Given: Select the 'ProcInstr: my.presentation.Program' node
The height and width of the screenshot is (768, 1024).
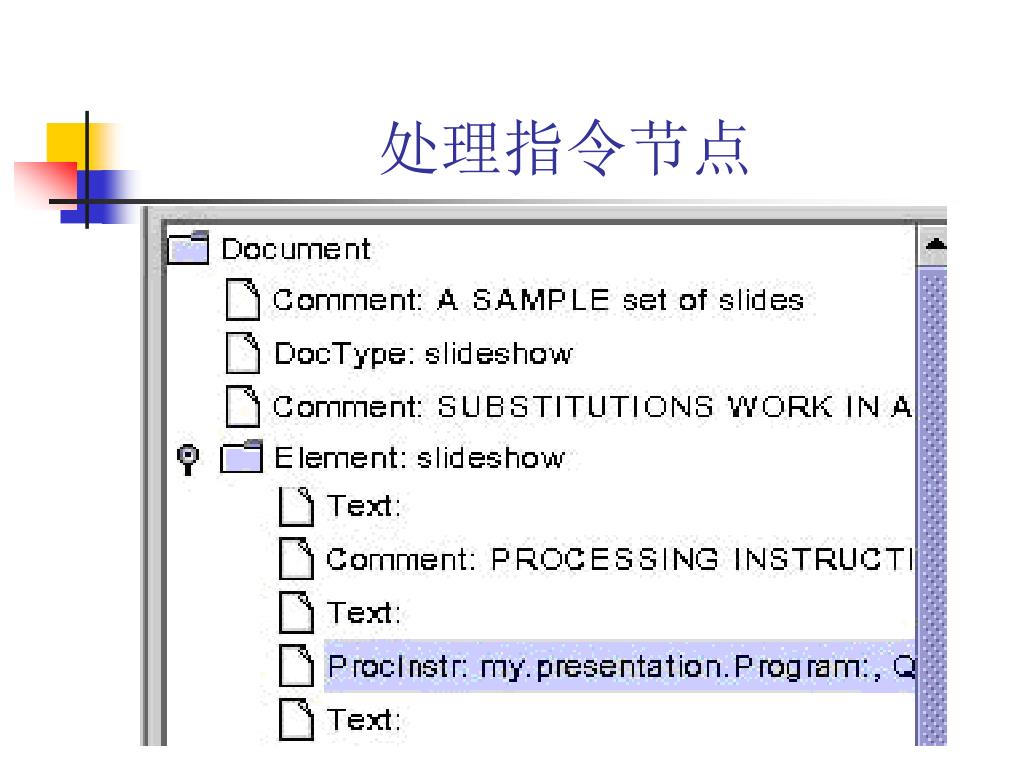Looking at the screenshot, I should click(620, 666).
